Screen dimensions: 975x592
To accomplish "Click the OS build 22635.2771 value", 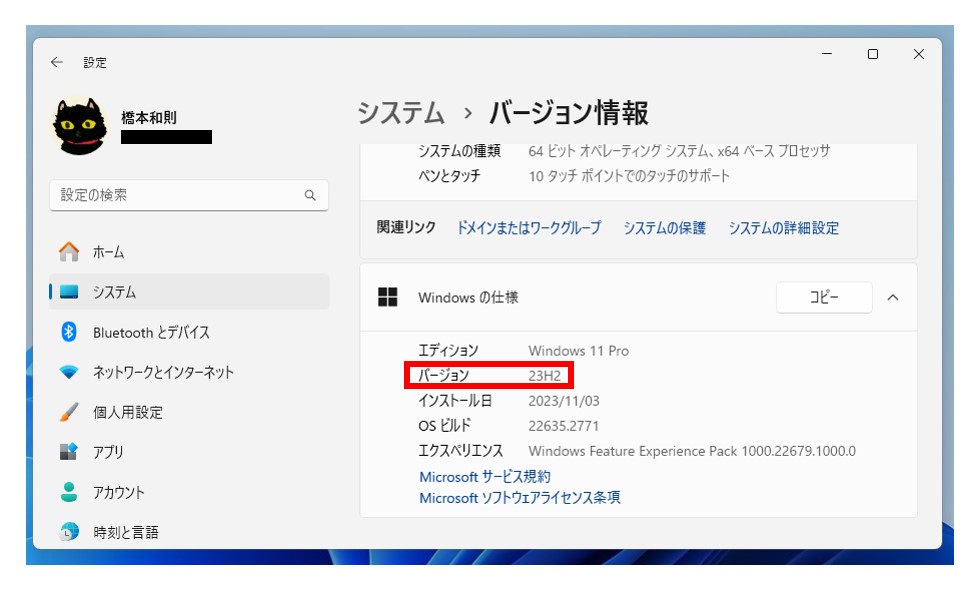I will pyautogui.click(x=563, y=426).
